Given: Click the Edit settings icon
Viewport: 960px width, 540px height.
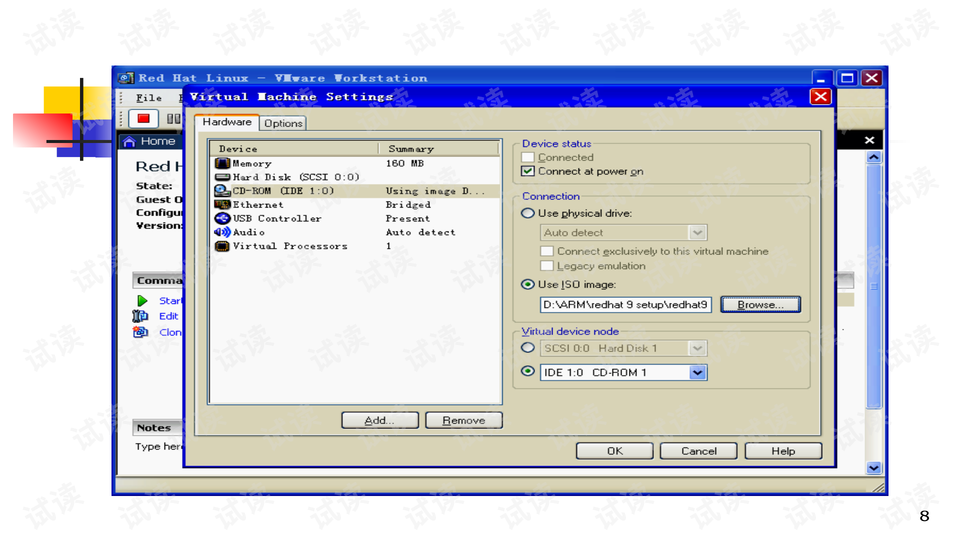Looking at the screenshot, I should pos(140,316).
